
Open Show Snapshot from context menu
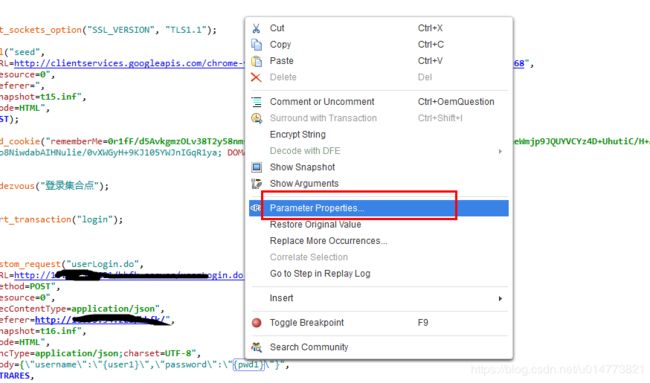pos(378,167)
